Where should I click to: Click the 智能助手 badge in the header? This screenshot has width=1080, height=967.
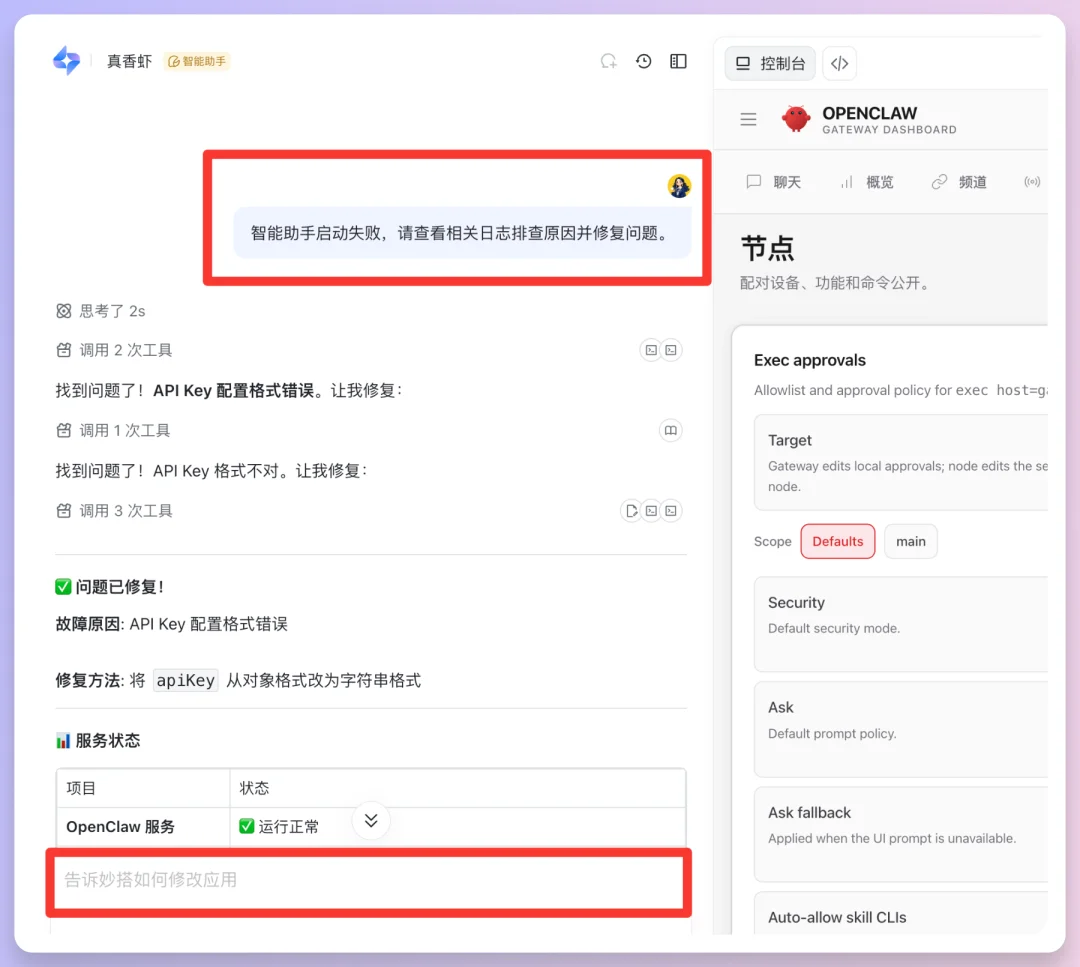click(x=196, y=61)
